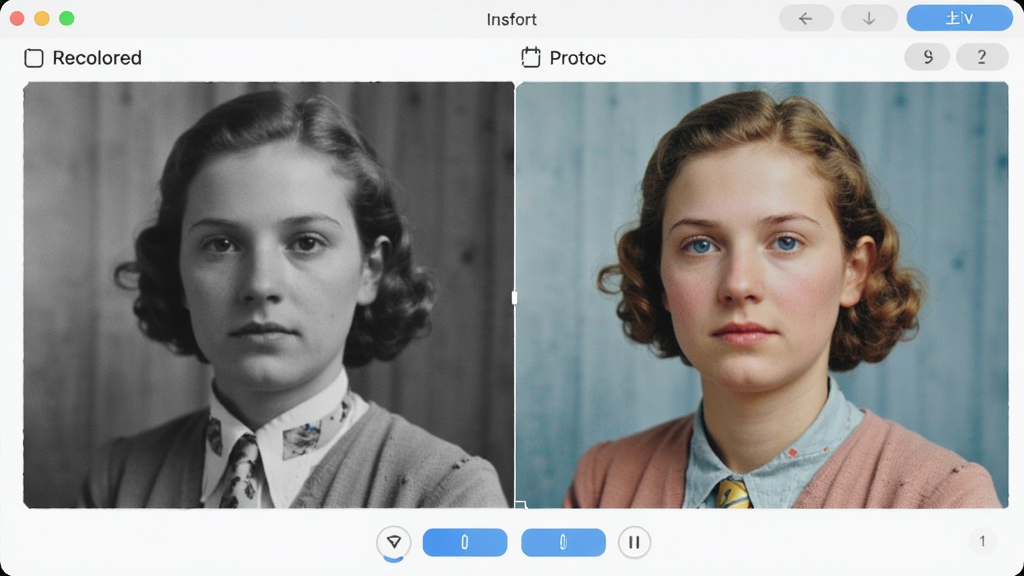The width and height of the screenshot is (1024, 576).
Task: Close the window with red button
Action: tap(18, 18)
